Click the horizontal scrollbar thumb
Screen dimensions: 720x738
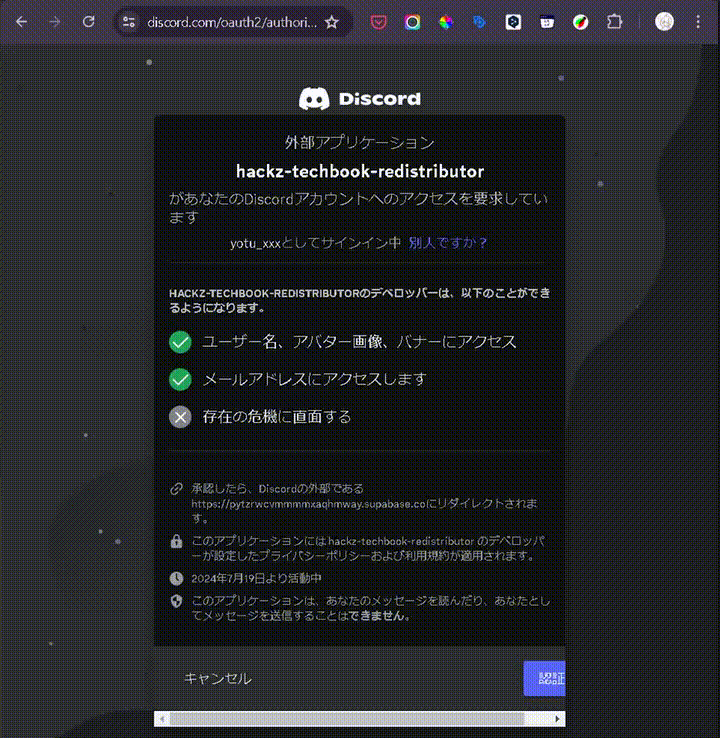coord(347,719)
